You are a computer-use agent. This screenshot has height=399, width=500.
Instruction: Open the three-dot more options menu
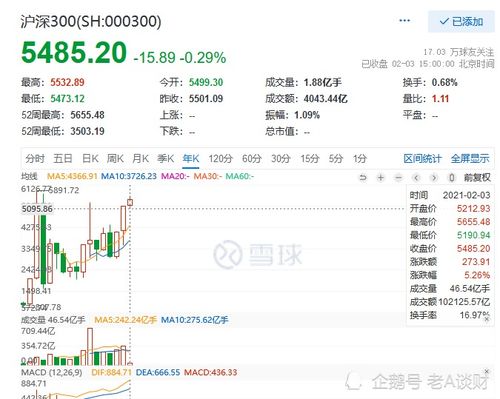(x=404, y=21)
